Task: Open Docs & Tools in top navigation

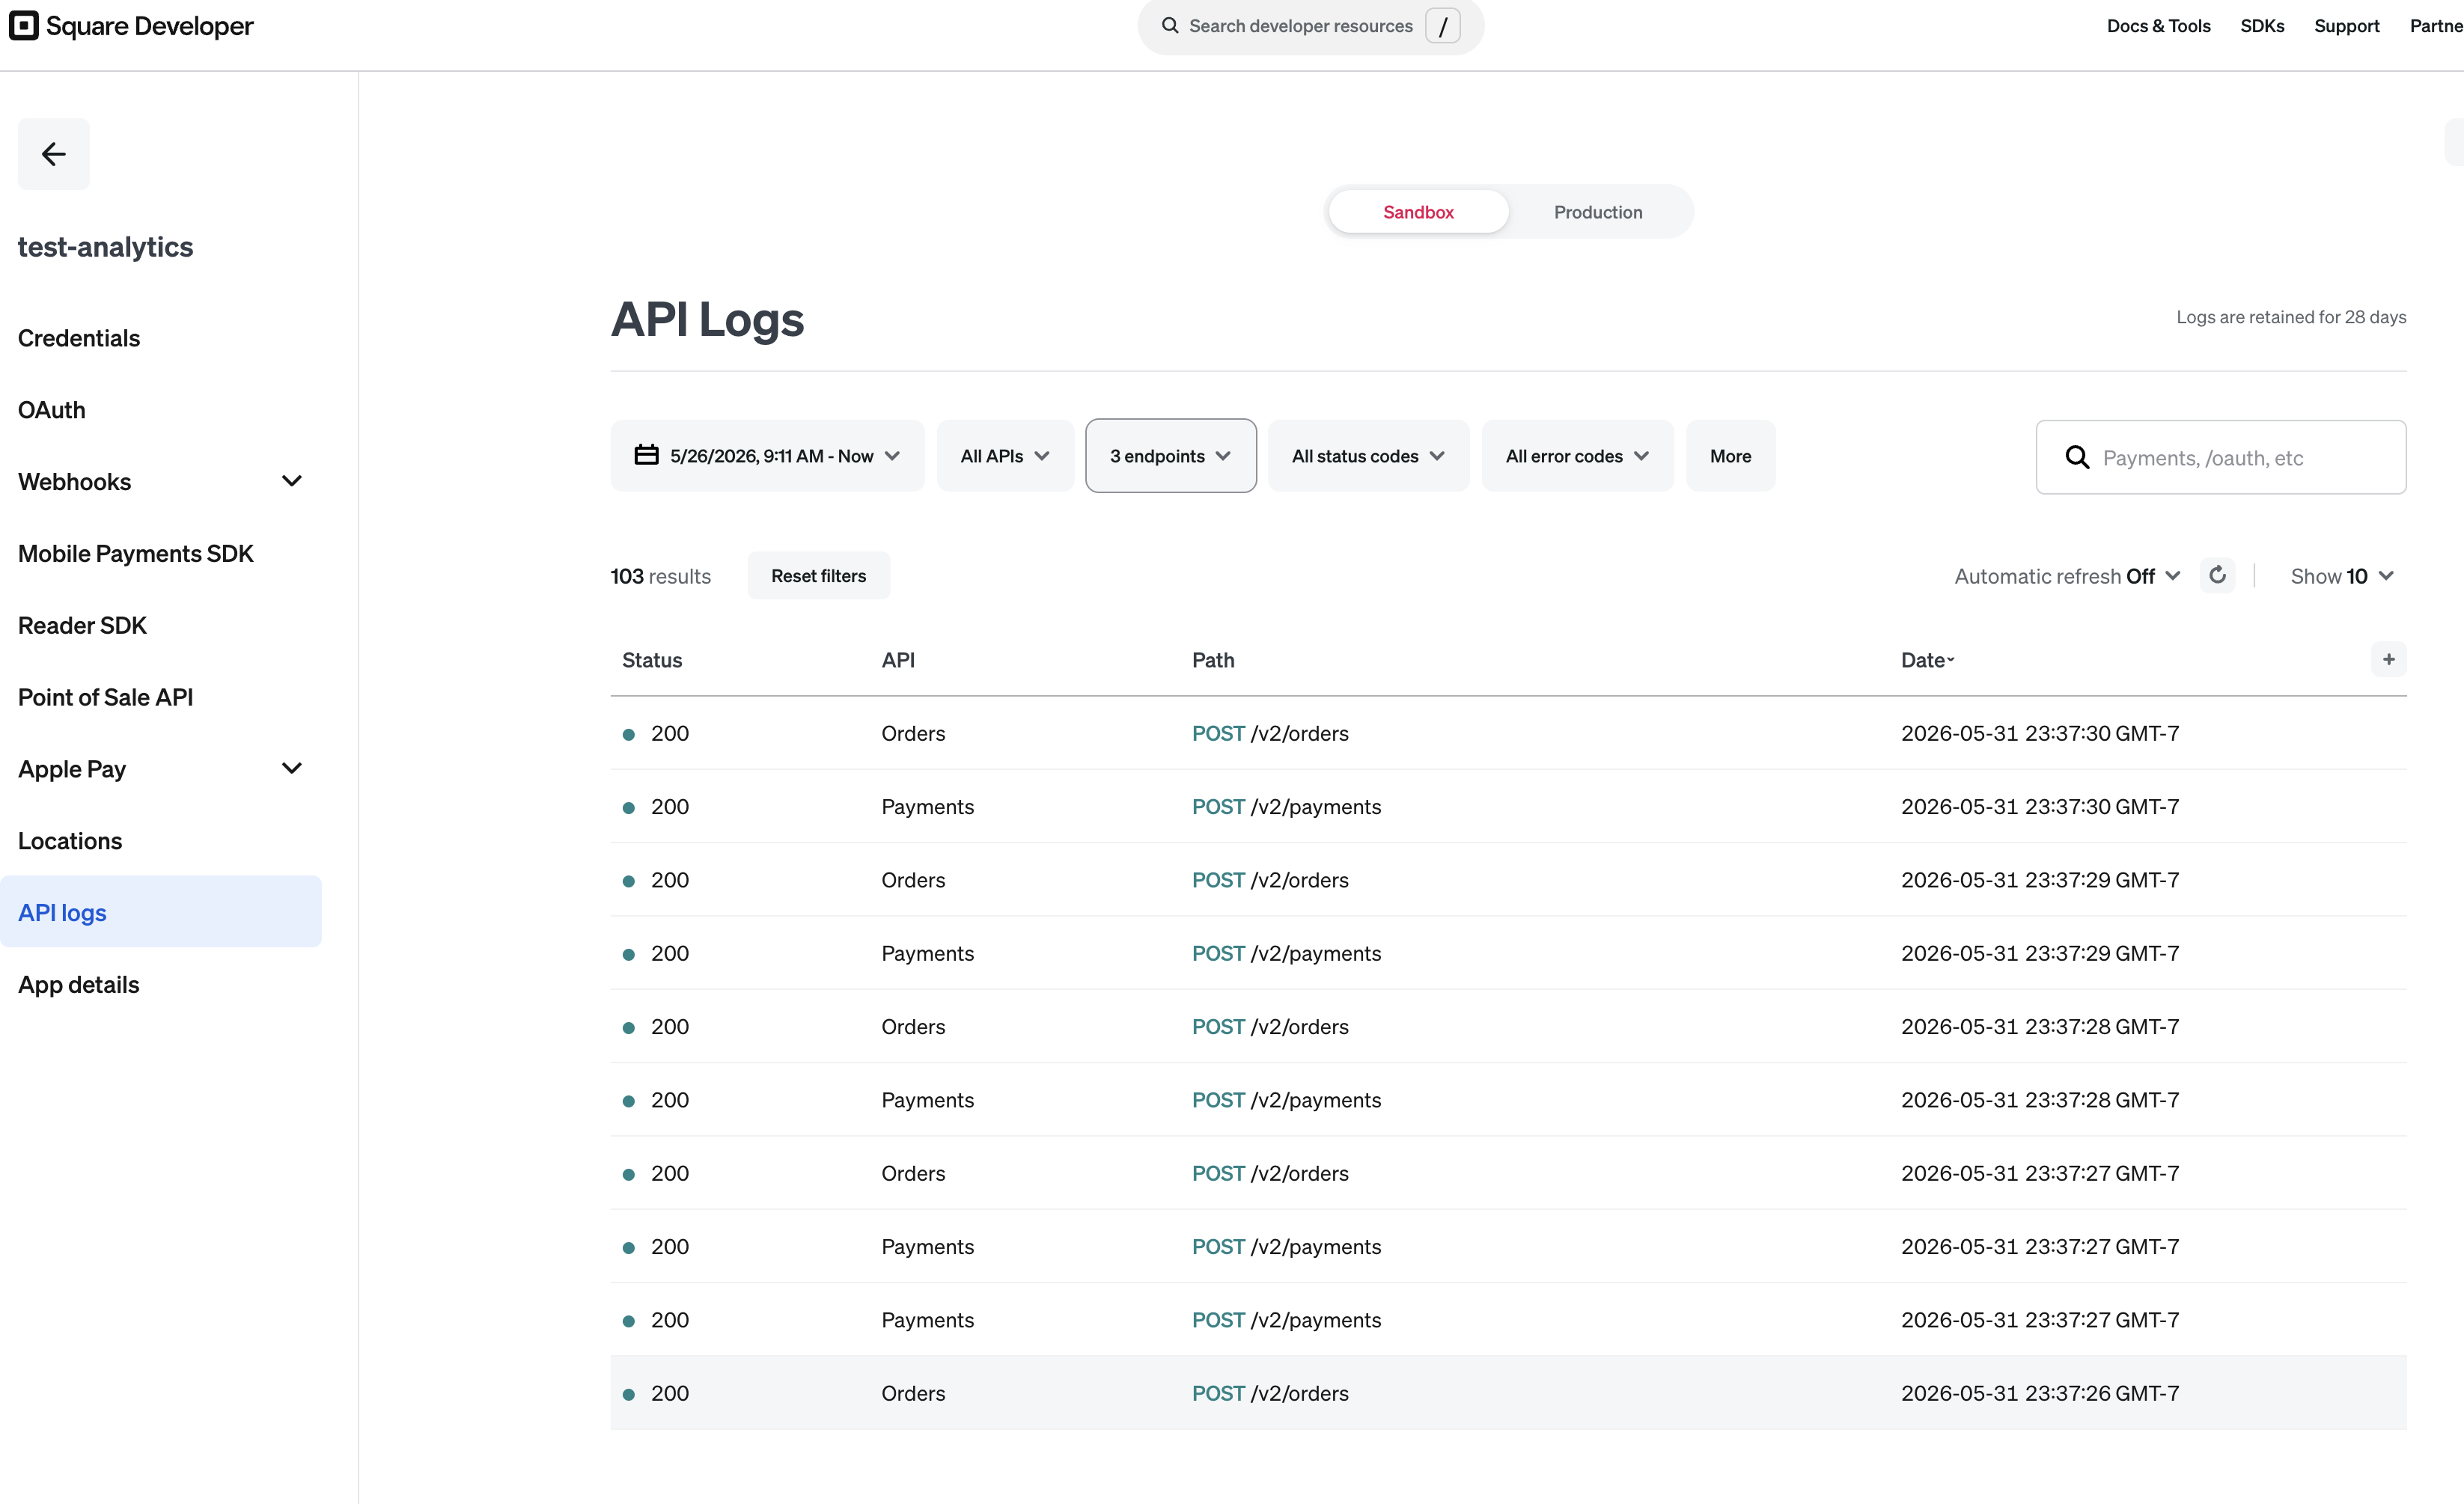Action: tap(2158, 26)
